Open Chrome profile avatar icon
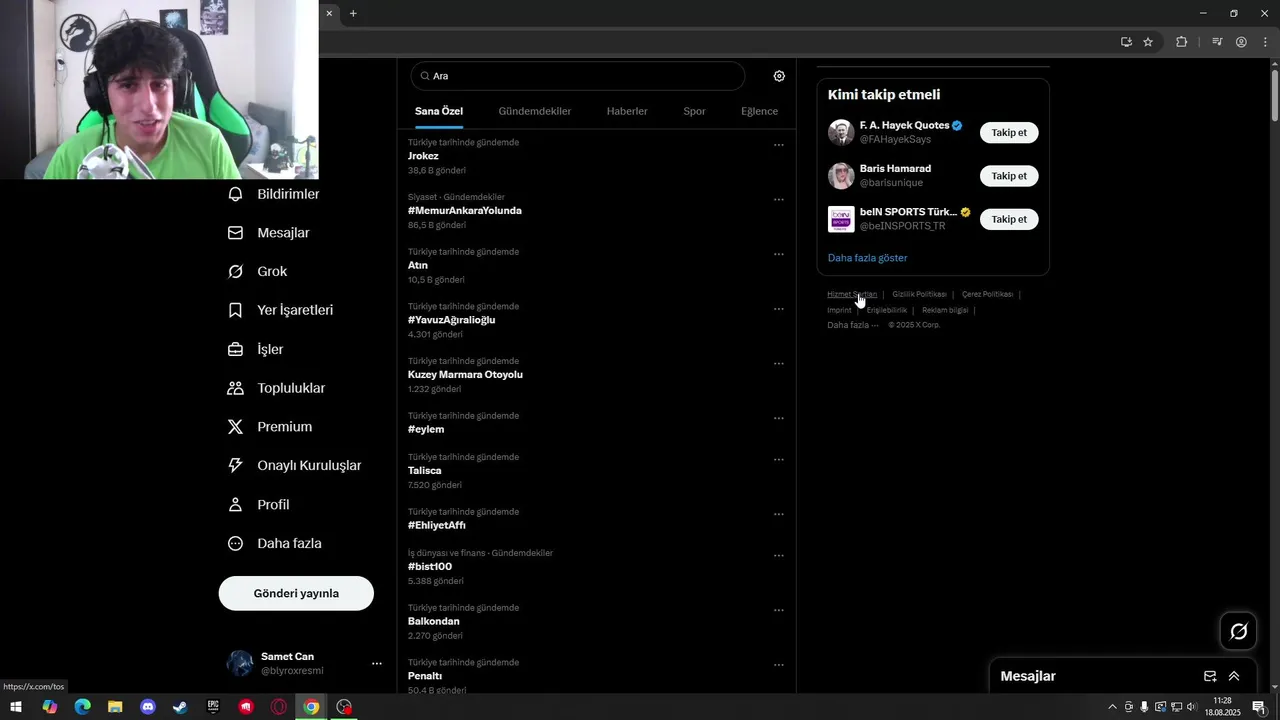 [1241, 42]
